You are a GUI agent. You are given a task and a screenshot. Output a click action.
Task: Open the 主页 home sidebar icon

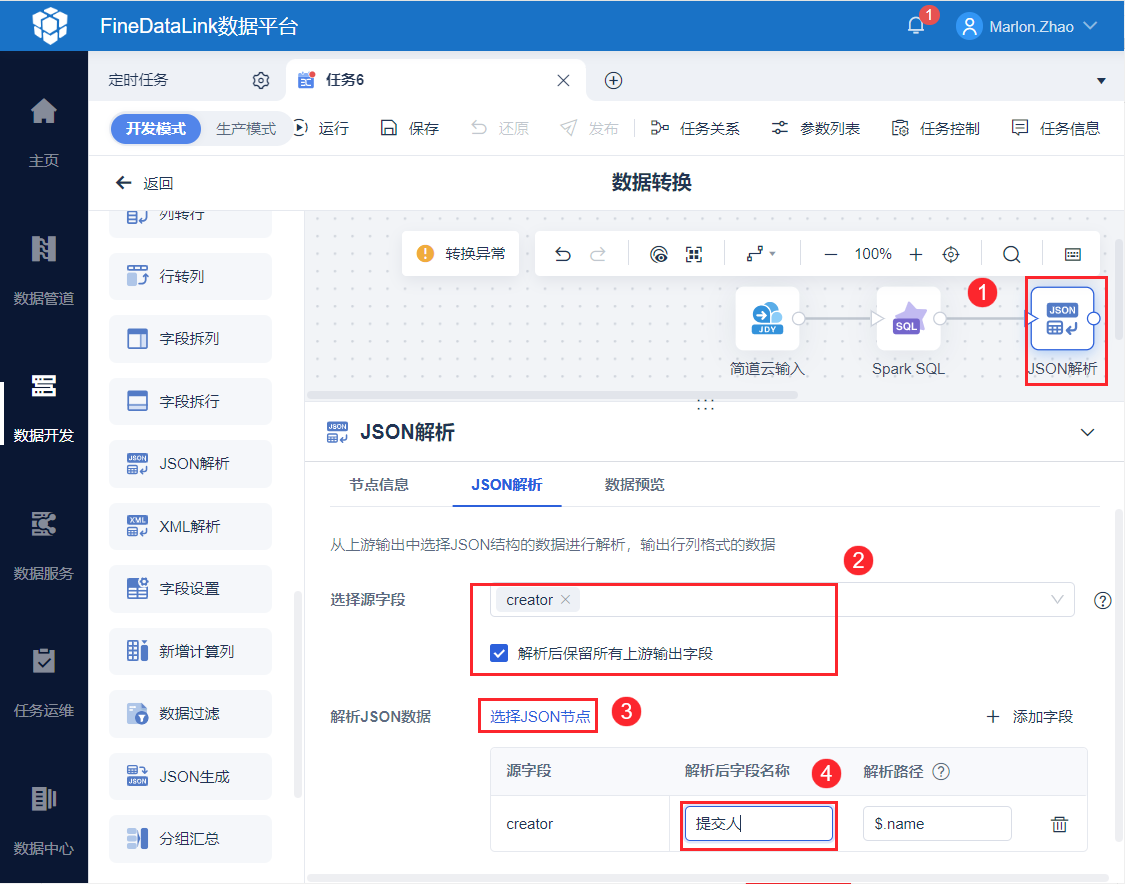pos(44,111)
